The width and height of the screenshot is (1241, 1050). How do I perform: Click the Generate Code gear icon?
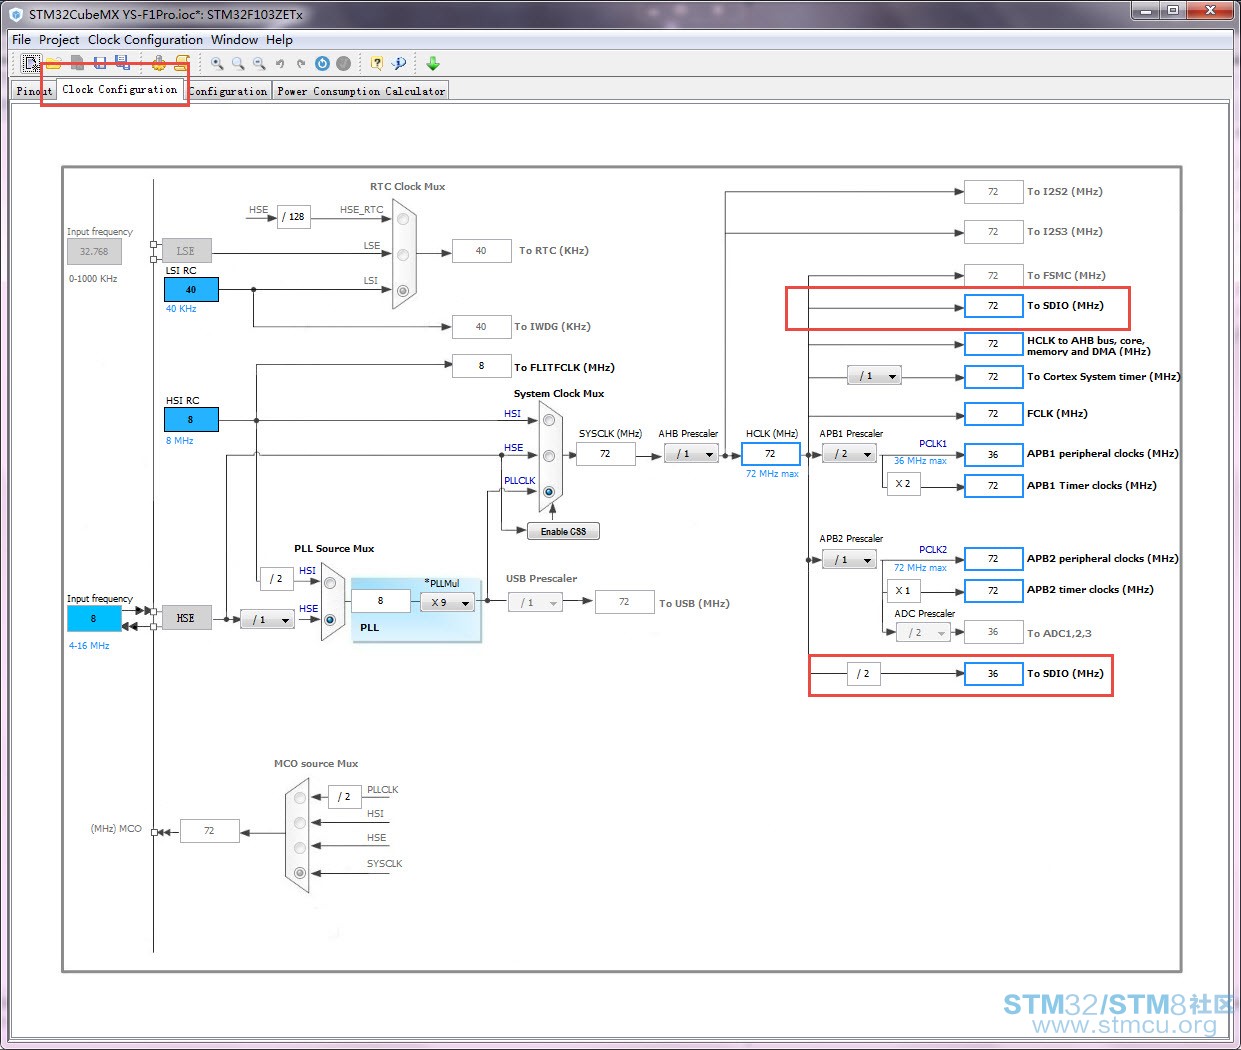coord(158,63)
